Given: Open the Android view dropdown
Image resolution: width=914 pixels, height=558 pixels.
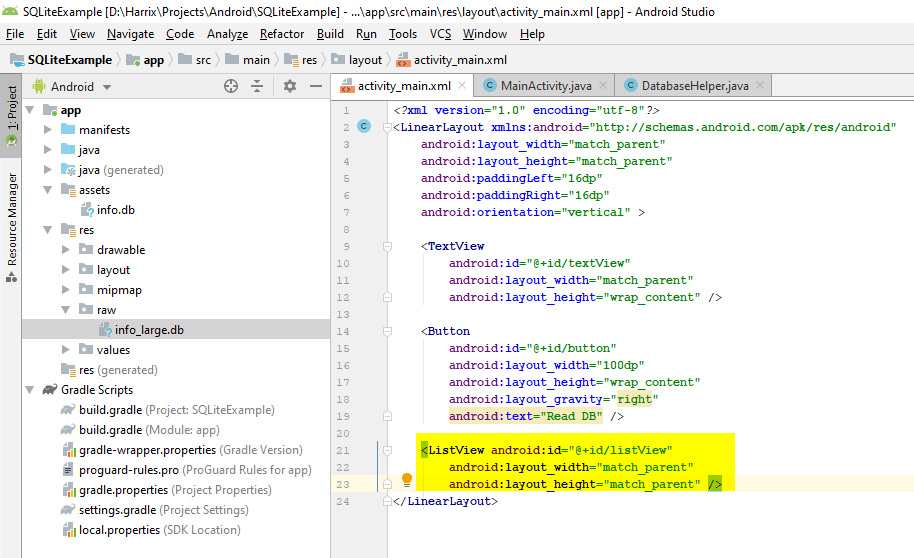Looking at the screenshot, I should pyautogui.click(x=80, y=87).
